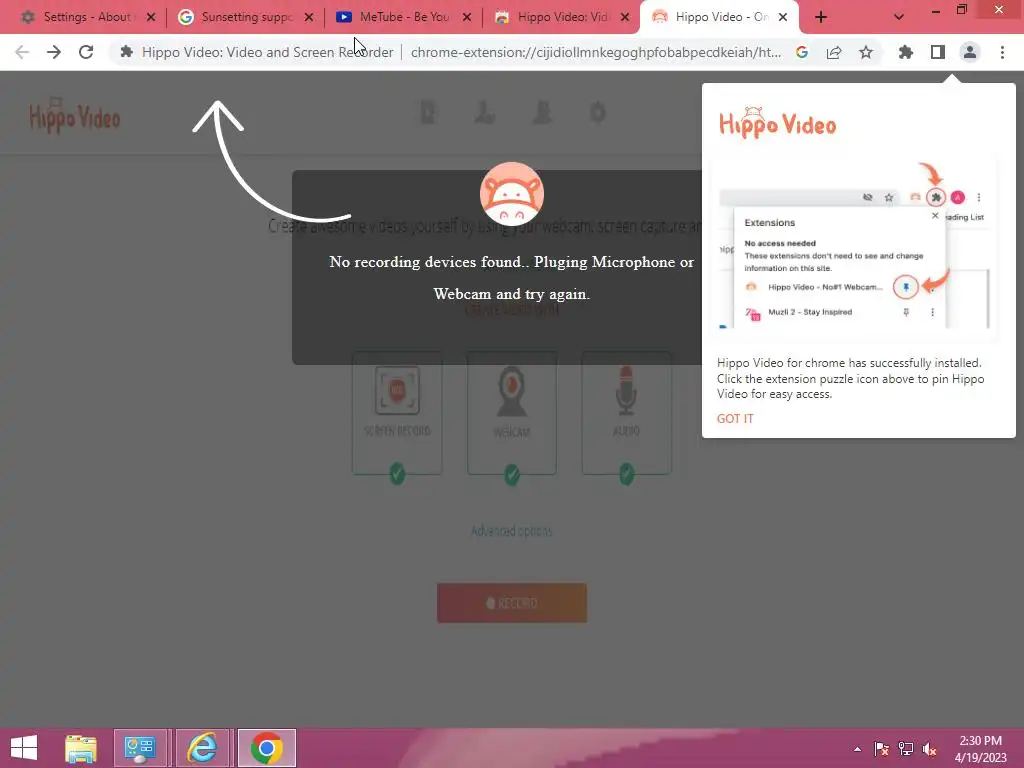
Task: Open the gear settings in page header
Action: pyautogui.click(x=598, y=112)
